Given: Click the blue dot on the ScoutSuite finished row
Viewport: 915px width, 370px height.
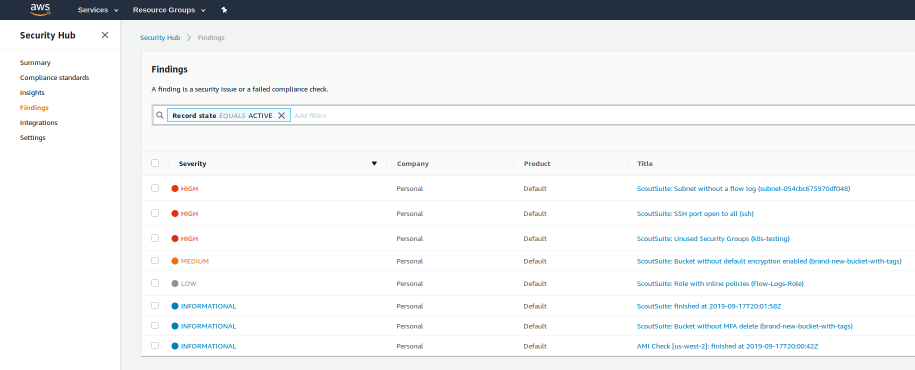Looking at the screenshot, I should tap(174, 306).
